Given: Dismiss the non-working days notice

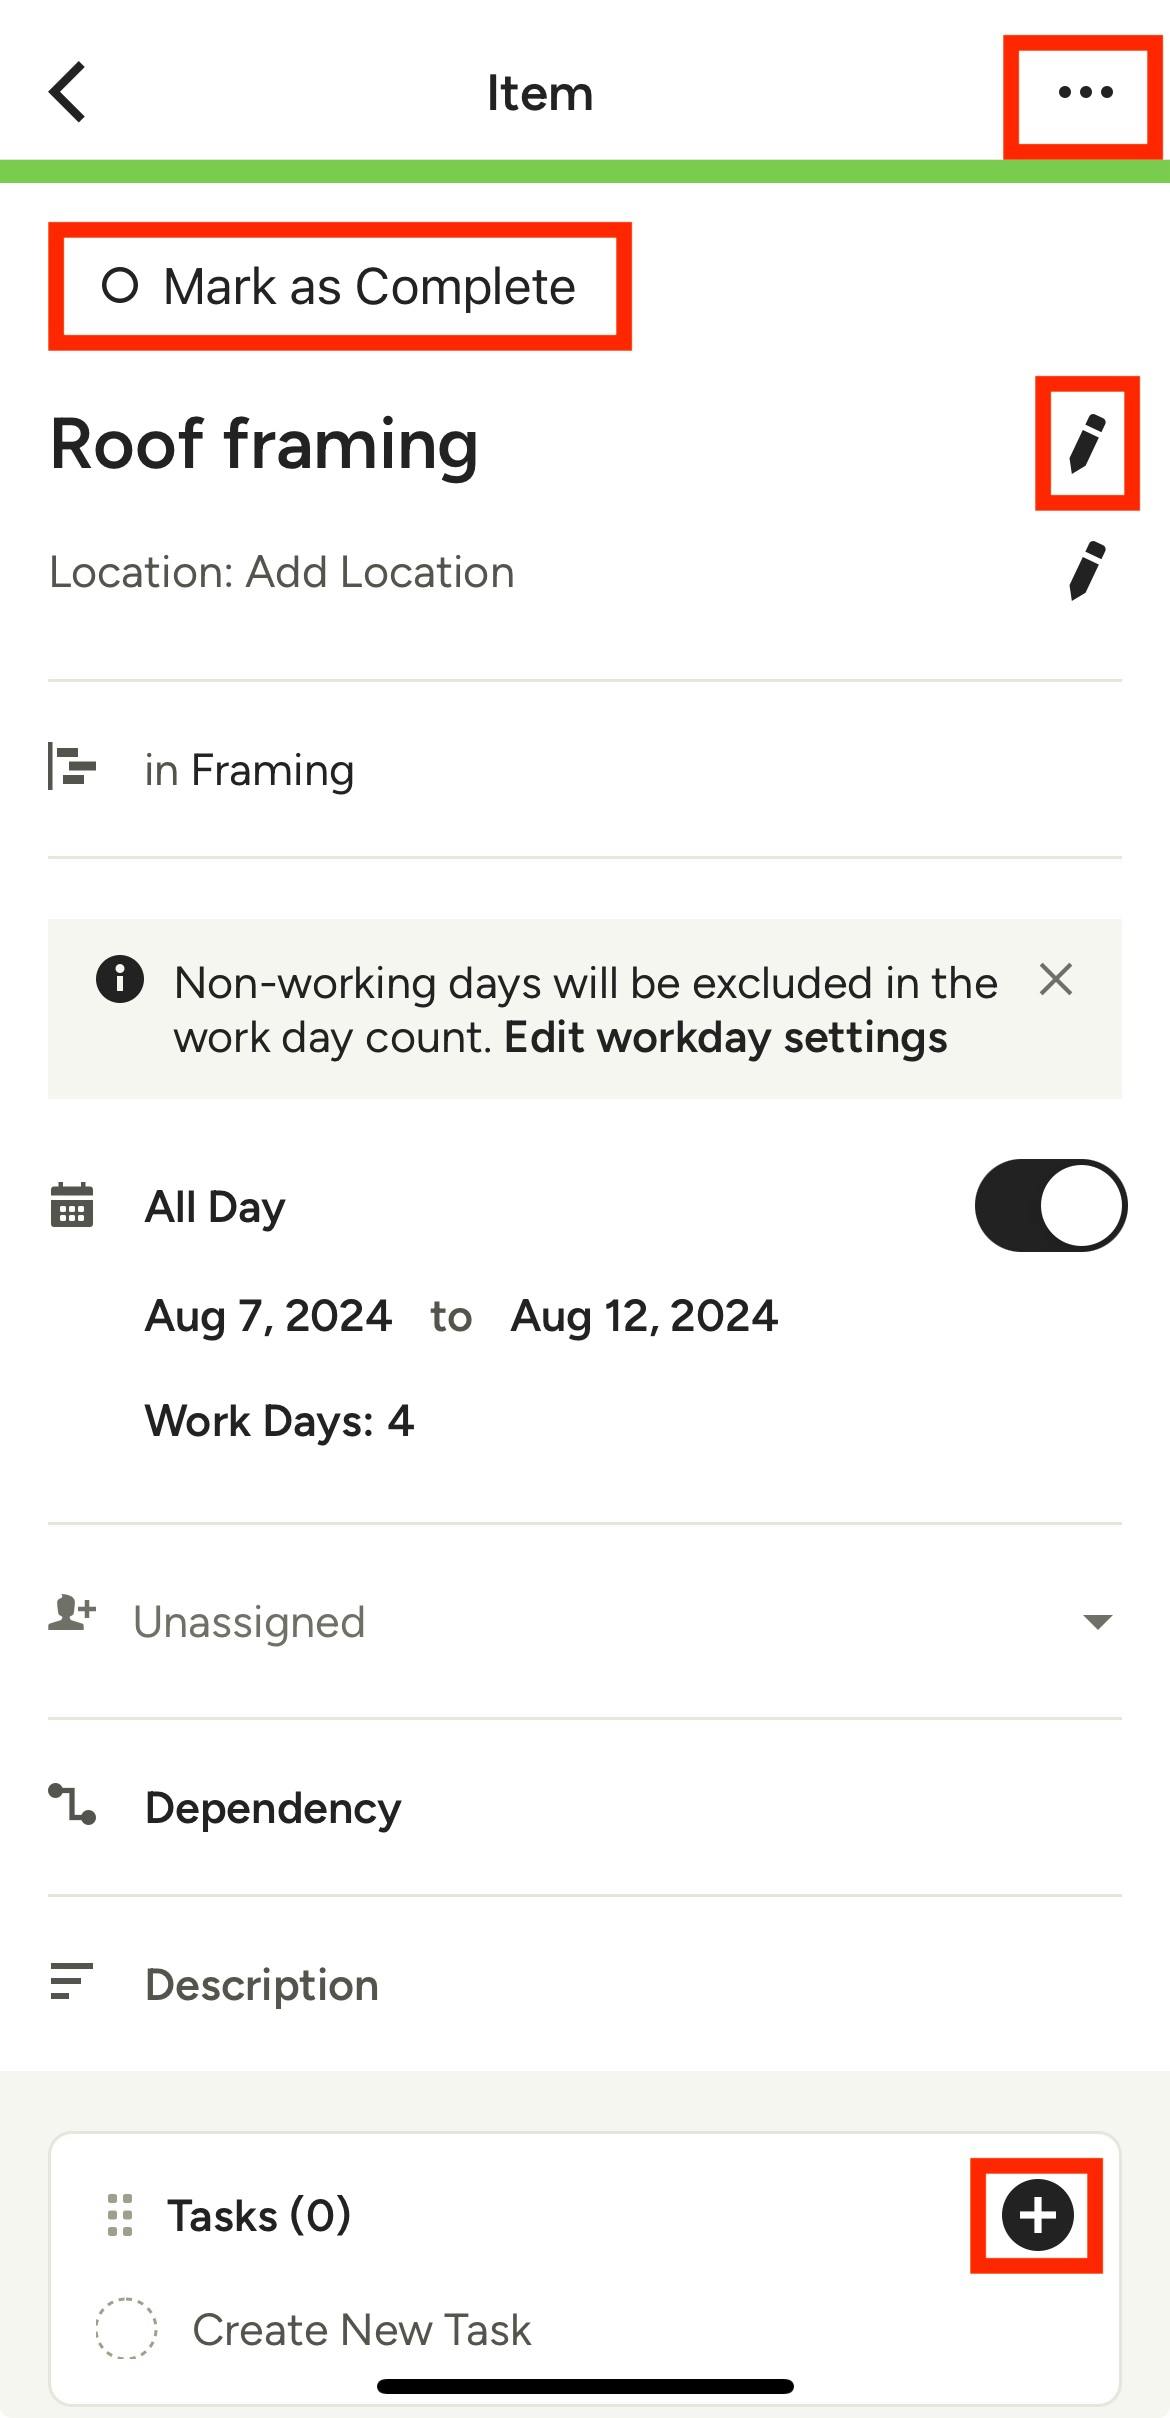Looking at the screenshot, I should click(x=1056, y=980).
